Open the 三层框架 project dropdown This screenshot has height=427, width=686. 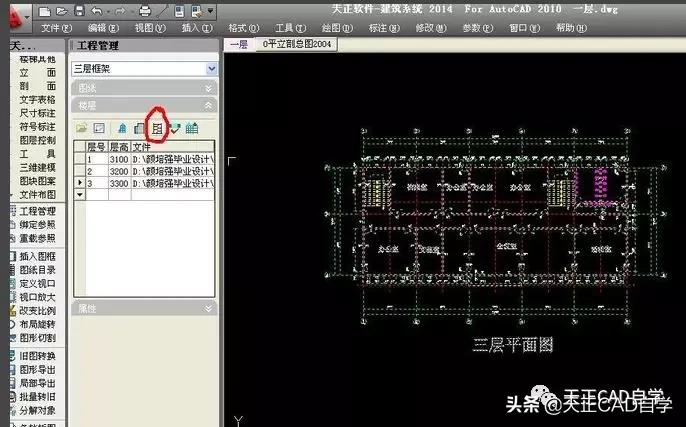tap(211, 69)
